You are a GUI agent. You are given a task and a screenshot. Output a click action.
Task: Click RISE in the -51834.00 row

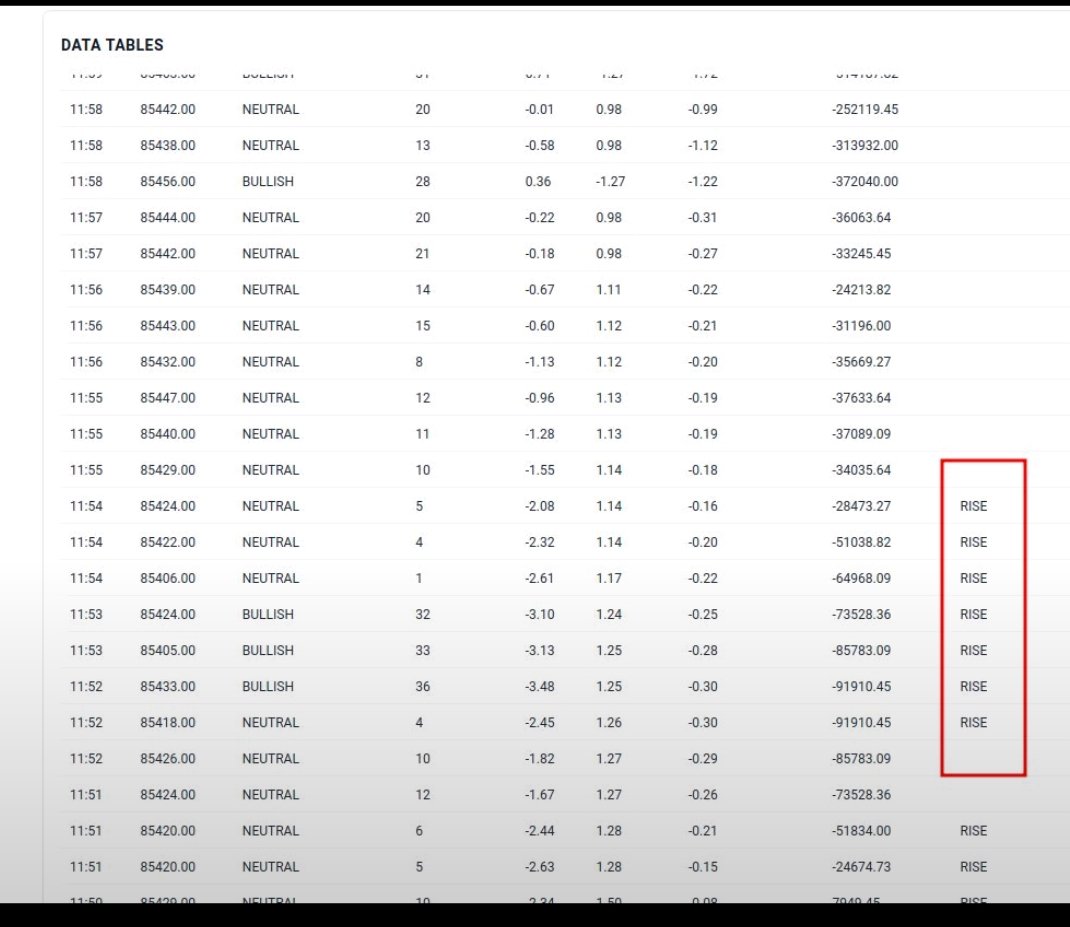tap(973, 831)
